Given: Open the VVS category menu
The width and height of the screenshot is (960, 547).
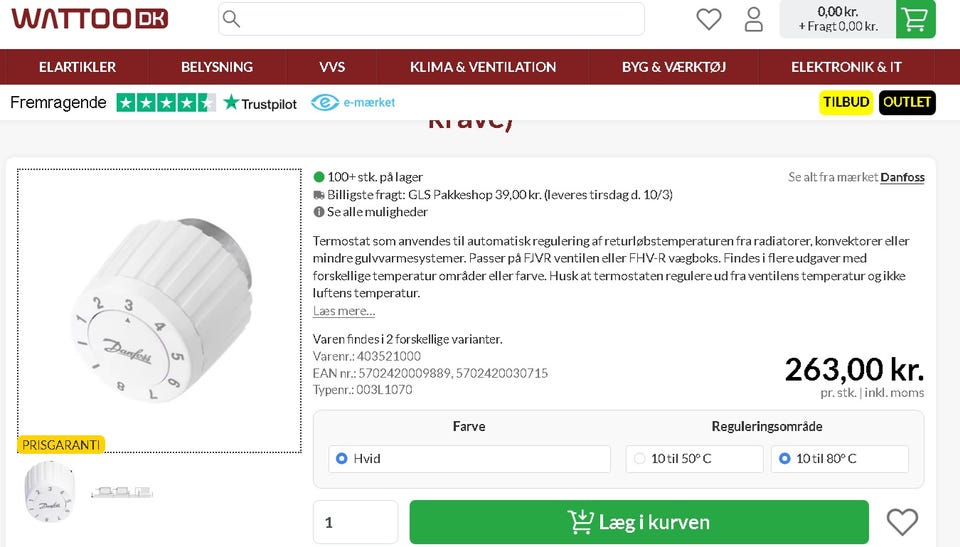Looking at the screenshot, I should click(x=332, y=67).
